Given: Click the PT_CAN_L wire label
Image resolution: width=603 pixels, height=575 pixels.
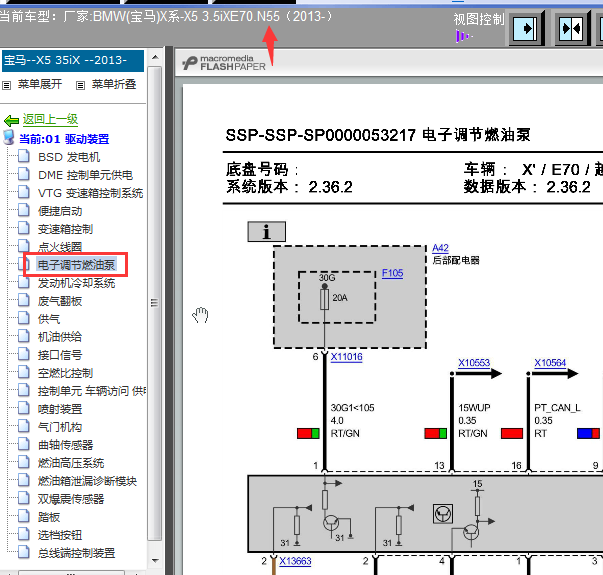Looking at the screenshot, I should click(x=557, y=408).
